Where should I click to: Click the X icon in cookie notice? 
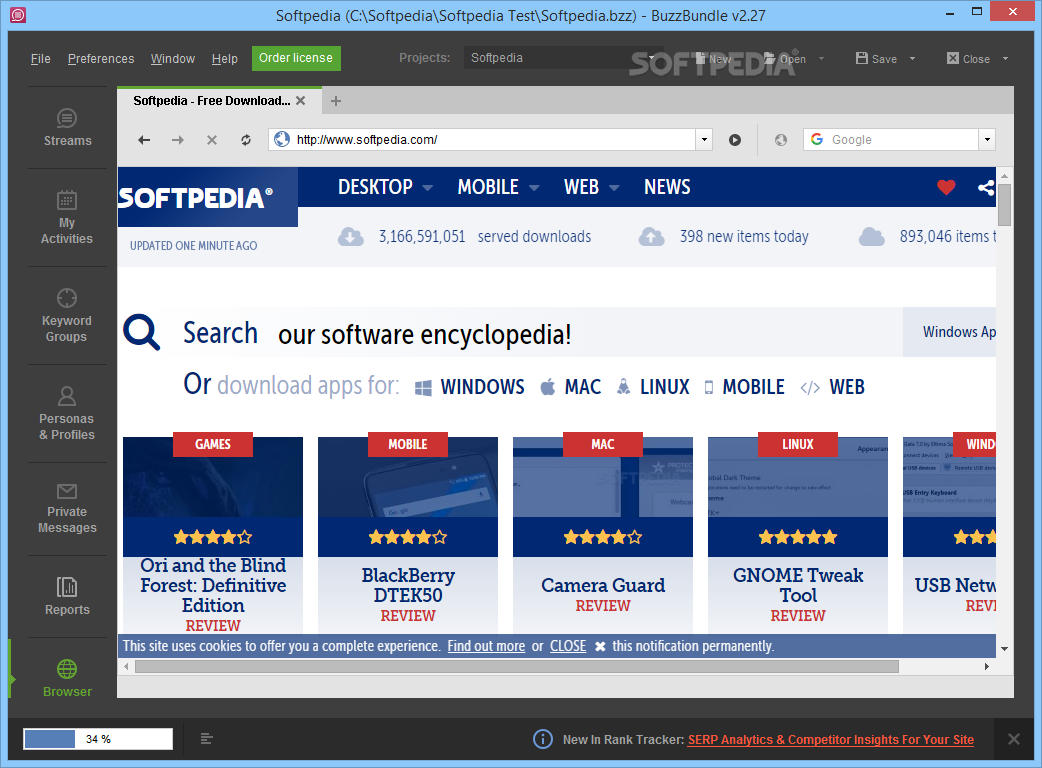click(x=600, y=646)
